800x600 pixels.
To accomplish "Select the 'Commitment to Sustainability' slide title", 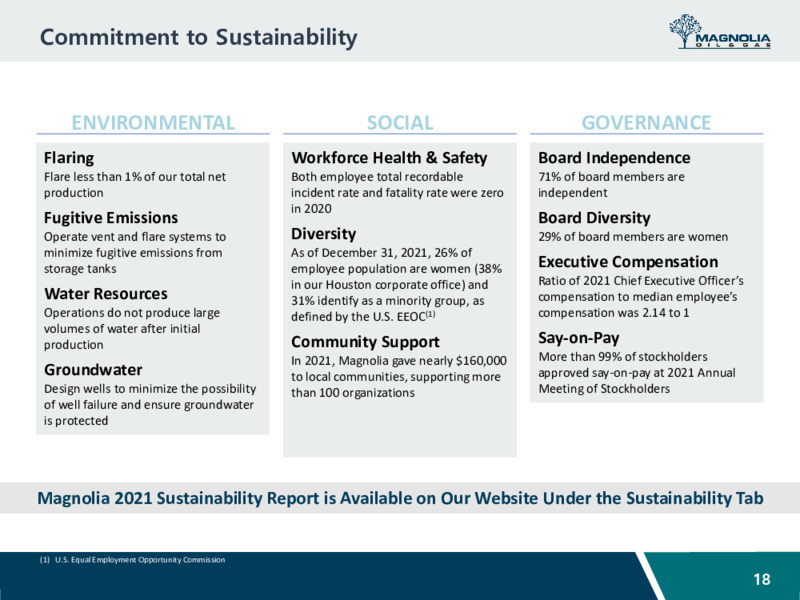I will [x=198, y=37].
